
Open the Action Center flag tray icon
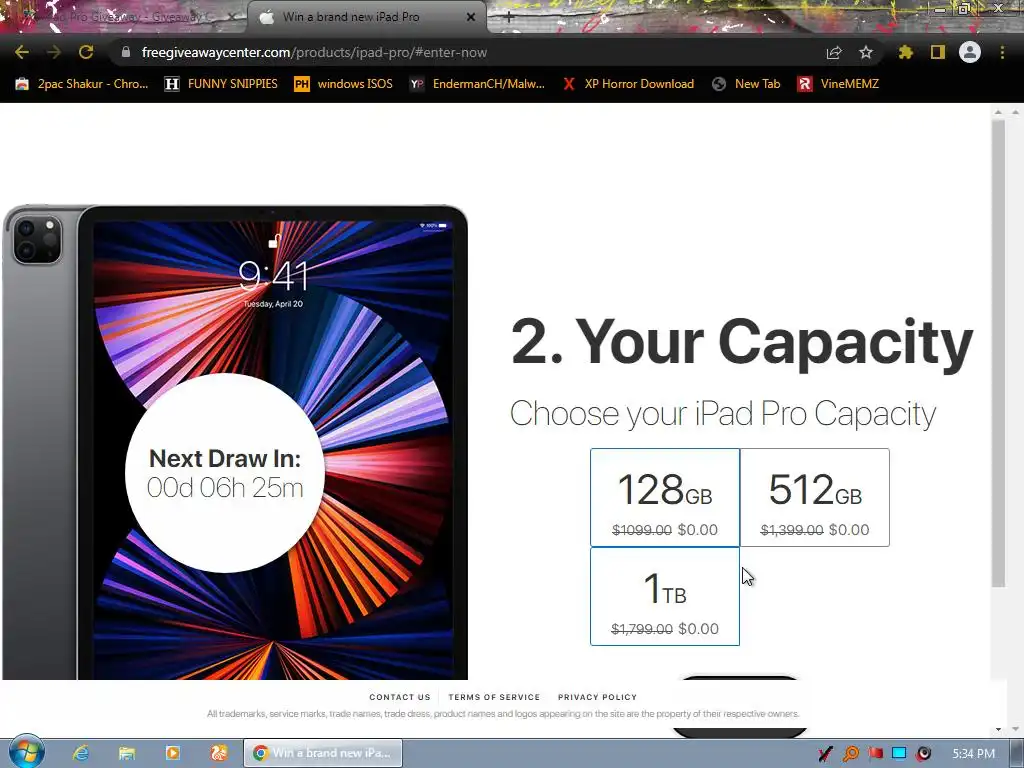(875, 754)
